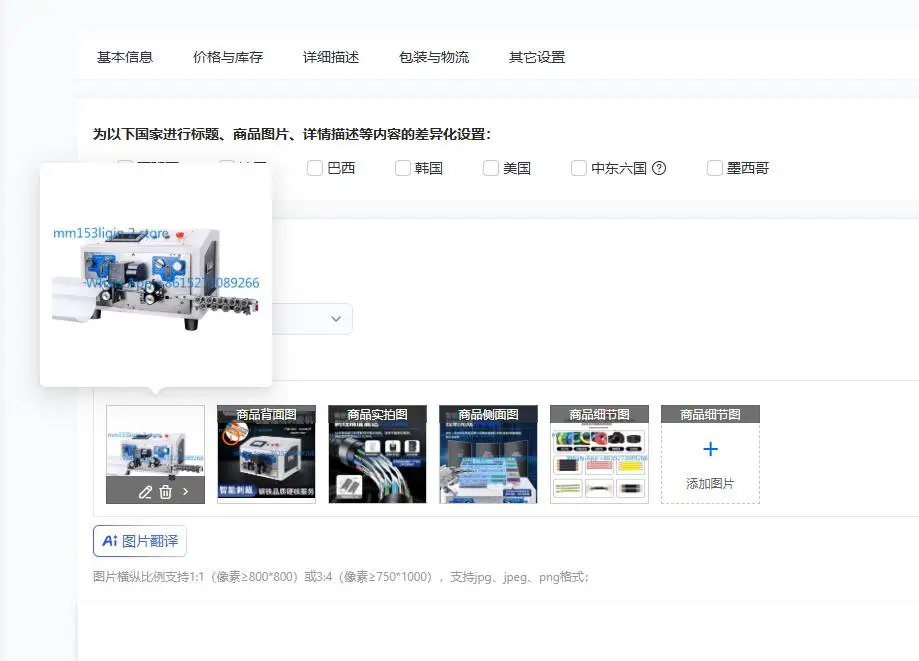
Task: Select the 商品背面图 thumbnail
Action: [x=266, y=454]
